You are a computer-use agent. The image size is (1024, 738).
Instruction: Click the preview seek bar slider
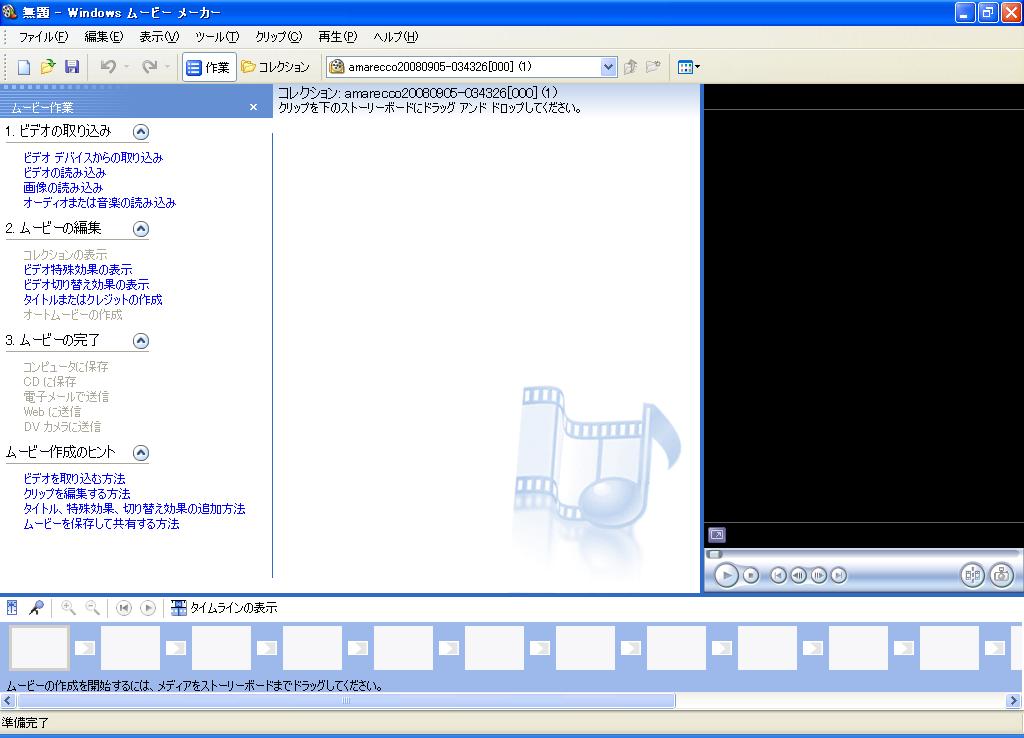(714, 554)
